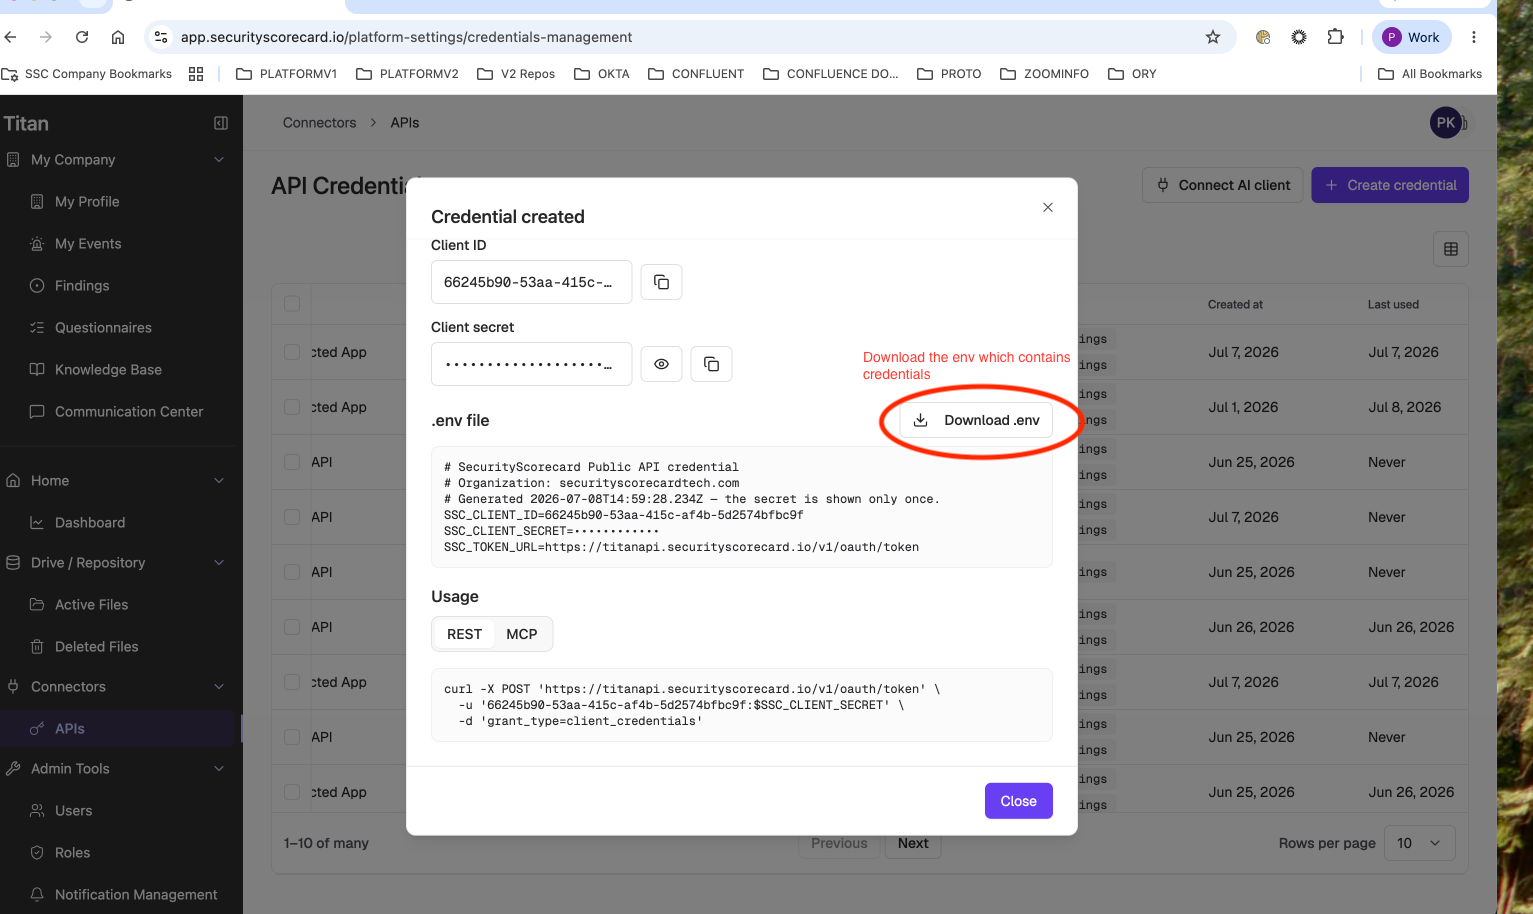This screenshot has height=914, width=1533.
Task: Reveal the client secret with eye icon
Action: point(661,364)
